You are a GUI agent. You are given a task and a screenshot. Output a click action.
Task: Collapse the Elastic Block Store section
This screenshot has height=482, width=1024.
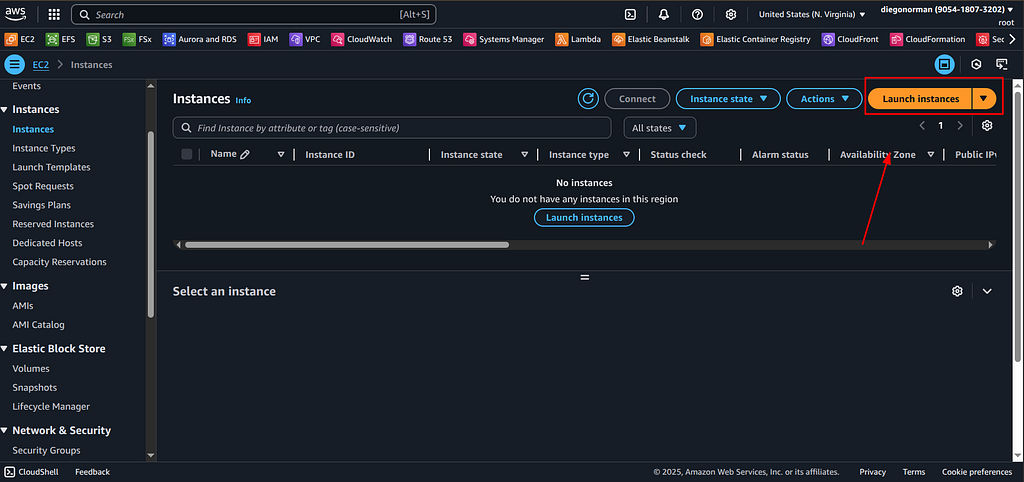click(5, 349)
